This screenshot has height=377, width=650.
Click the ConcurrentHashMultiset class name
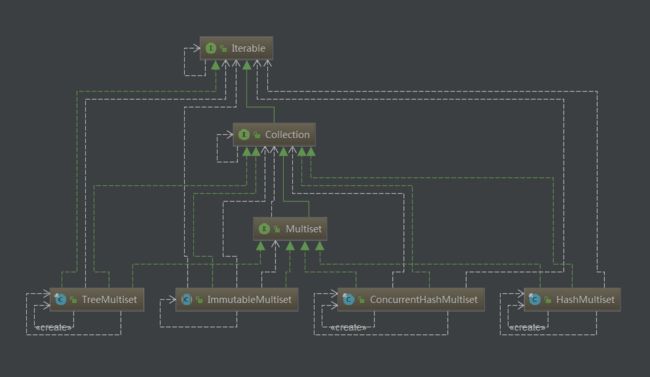[424, 299]
